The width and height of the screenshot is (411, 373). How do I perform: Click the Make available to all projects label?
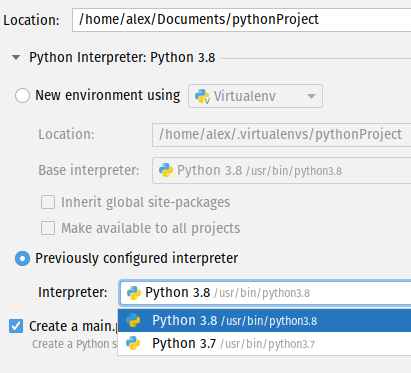150,229
